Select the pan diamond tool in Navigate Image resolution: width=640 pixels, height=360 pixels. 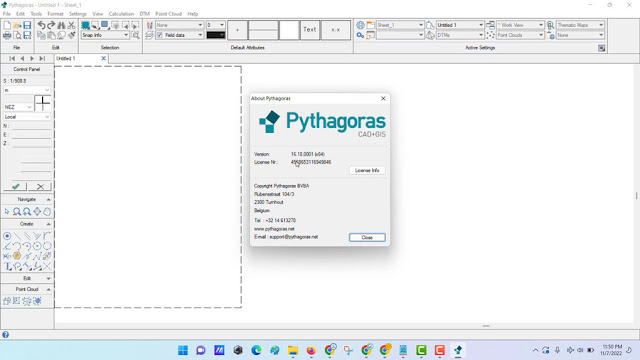[x=37, y=211]
